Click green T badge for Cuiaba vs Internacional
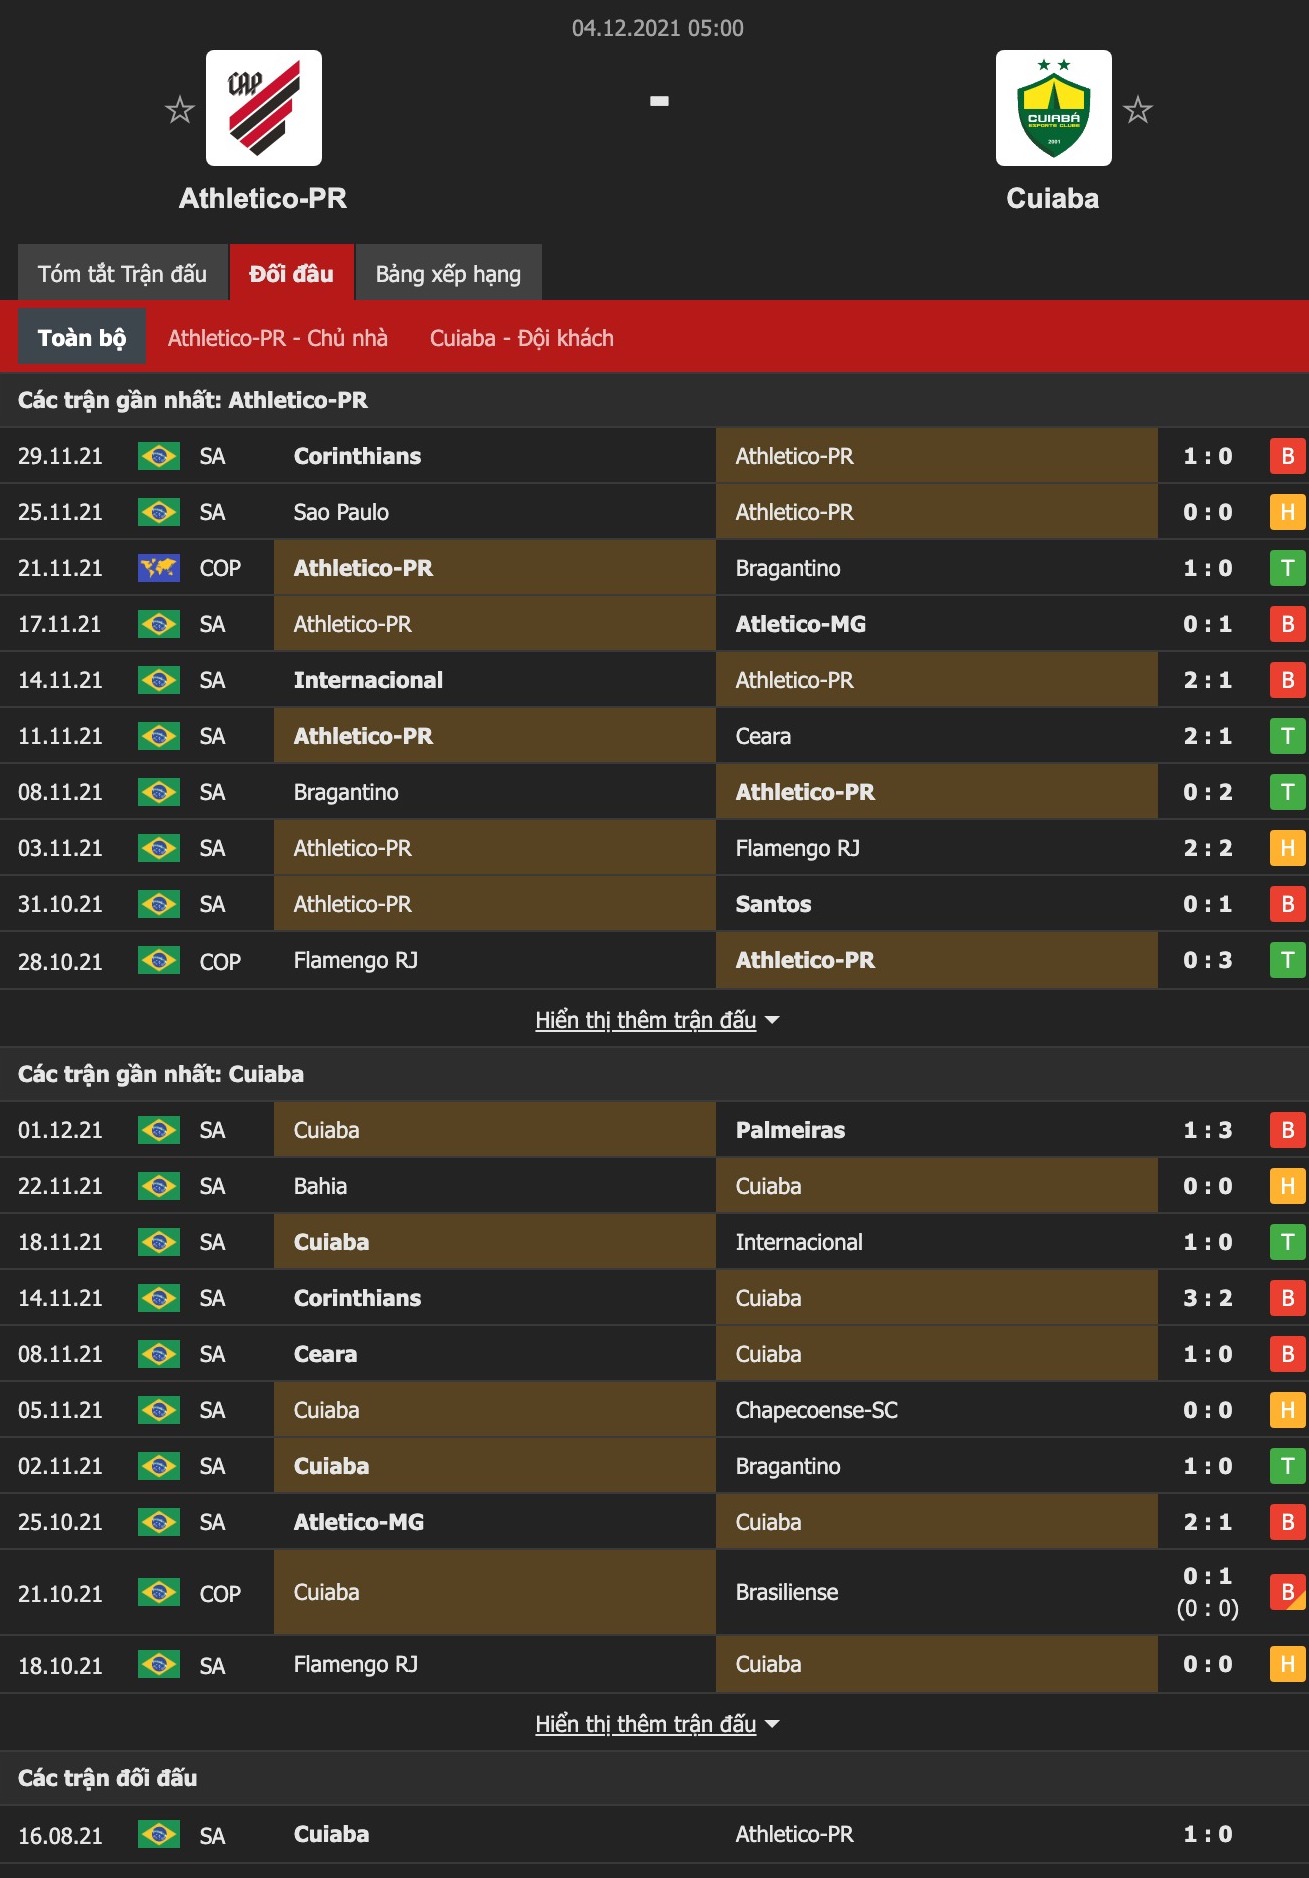1309x1878 pixels. pos(1287,1242)
